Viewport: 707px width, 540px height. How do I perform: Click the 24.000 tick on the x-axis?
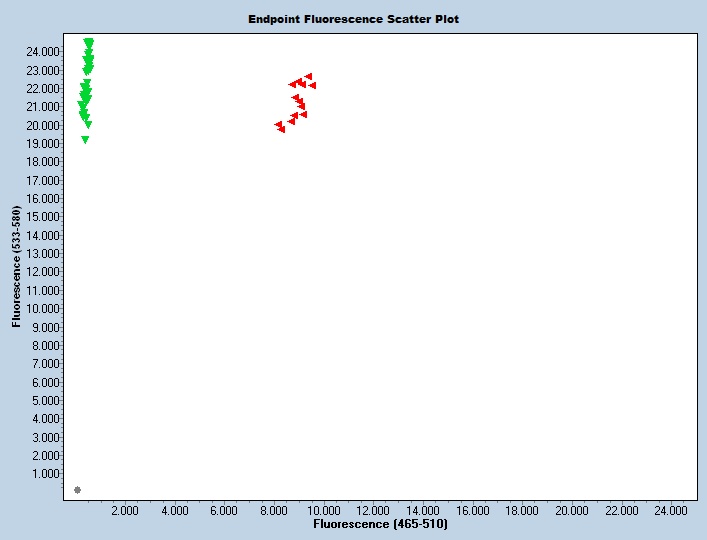click(x=671, y=510)
